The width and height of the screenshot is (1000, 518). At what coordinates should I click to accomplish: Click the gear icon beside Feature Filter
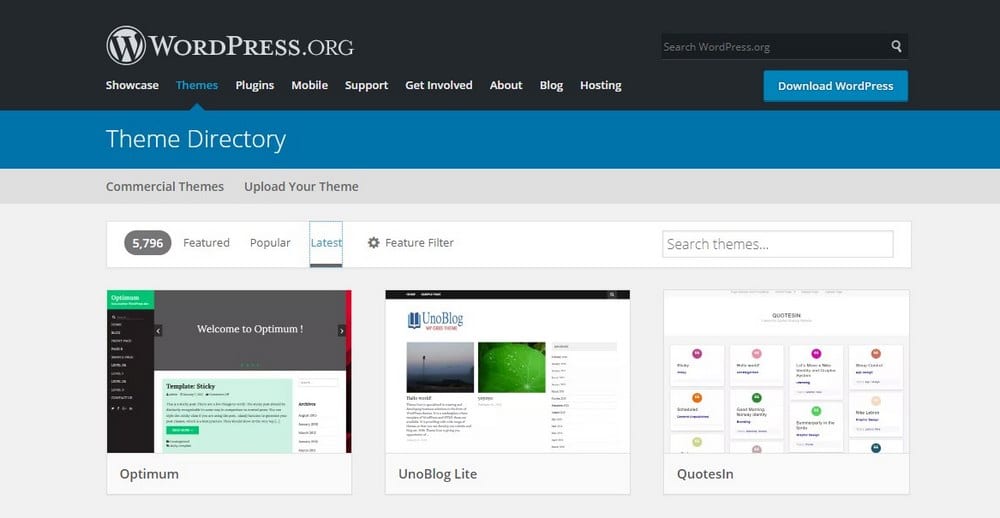click(x=374, y=242)
